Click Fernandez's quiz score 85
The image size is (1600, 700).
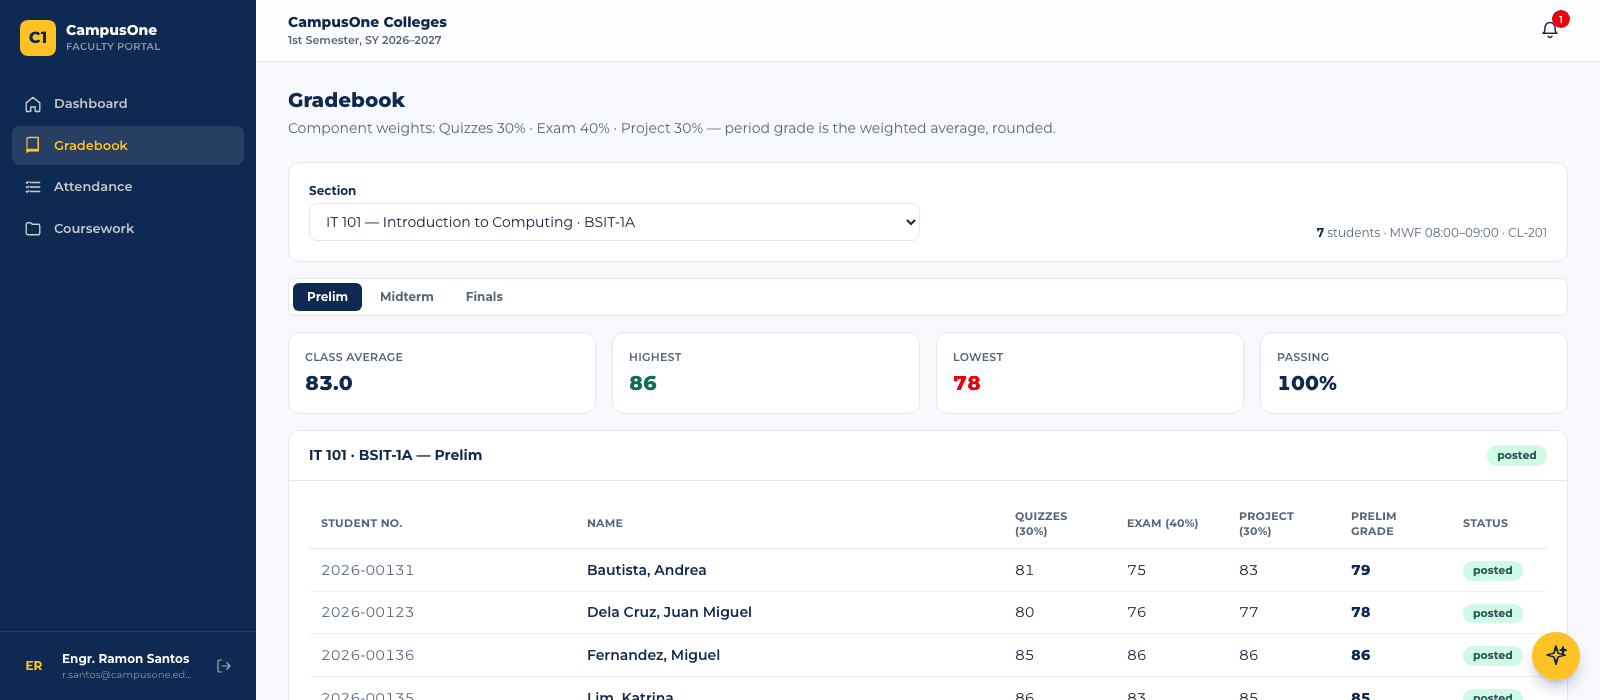click(1024, 655)
